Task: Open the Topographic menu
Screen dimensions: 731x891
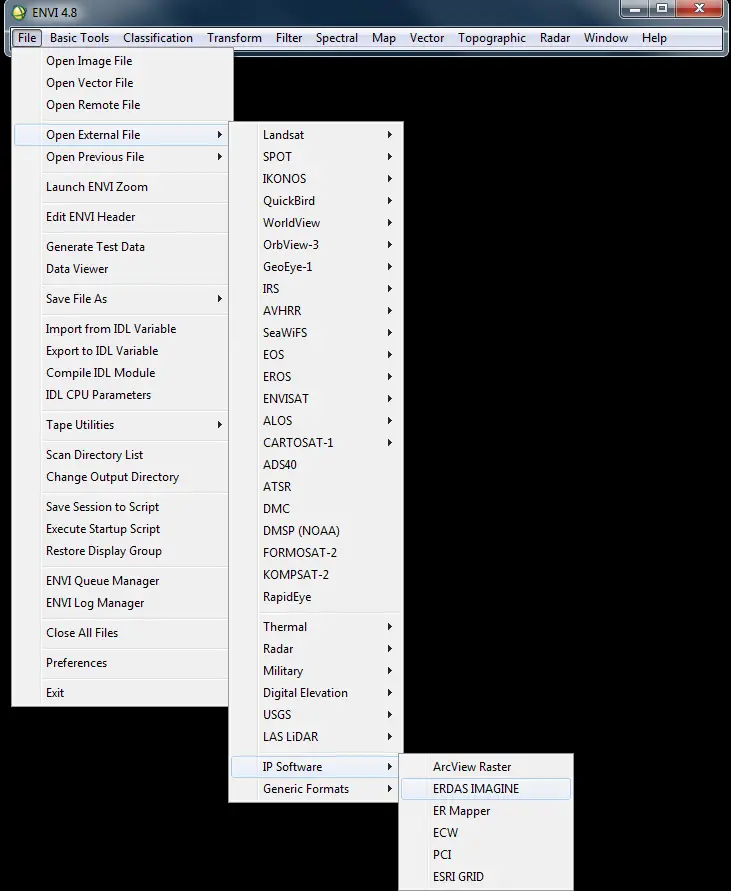Action: tap(492, 38)
